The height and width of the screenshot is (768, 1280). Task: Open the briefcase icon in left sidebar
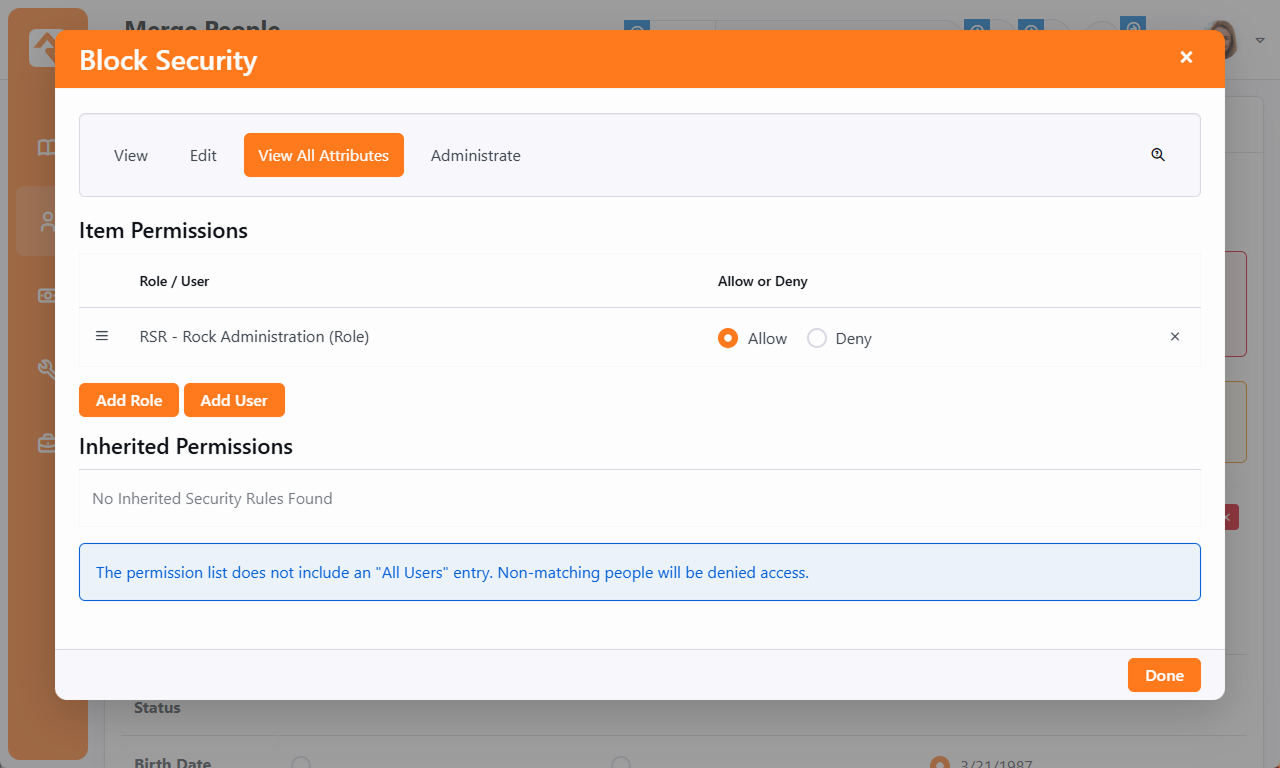(x=47, y=444)
